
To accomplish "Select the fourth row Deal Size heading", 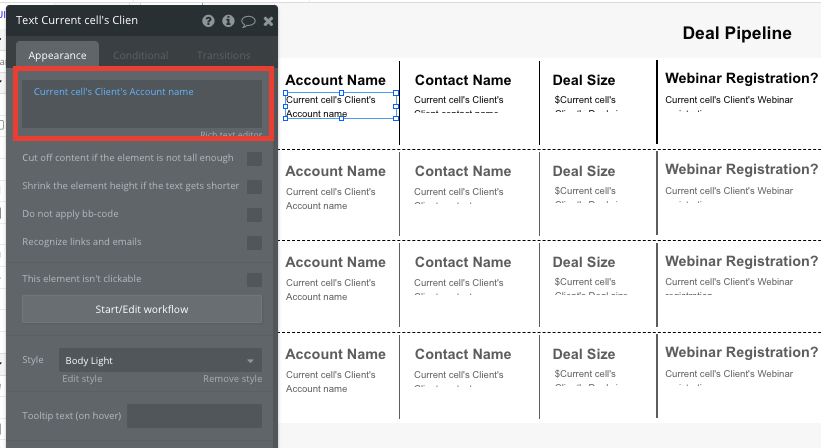I will tap(584, 354).
